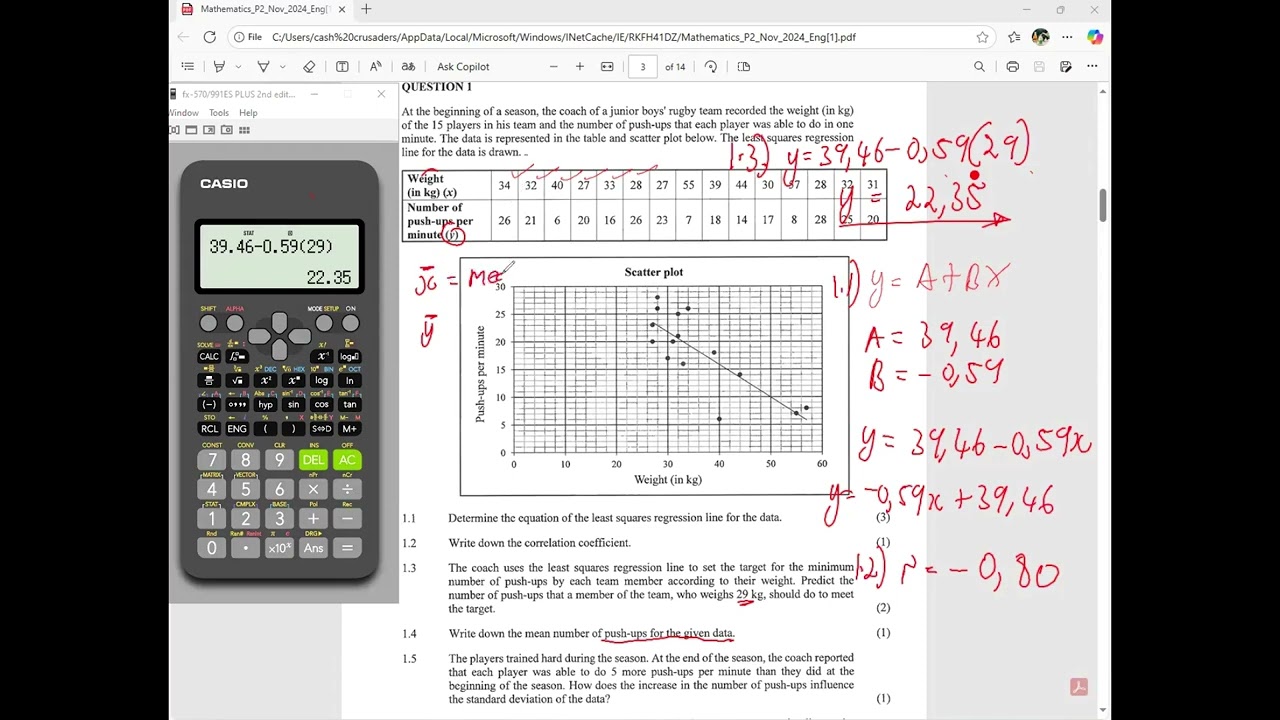Select the Draw pen tool
The width and height of the screenshot is (1280, 720).
219,67
